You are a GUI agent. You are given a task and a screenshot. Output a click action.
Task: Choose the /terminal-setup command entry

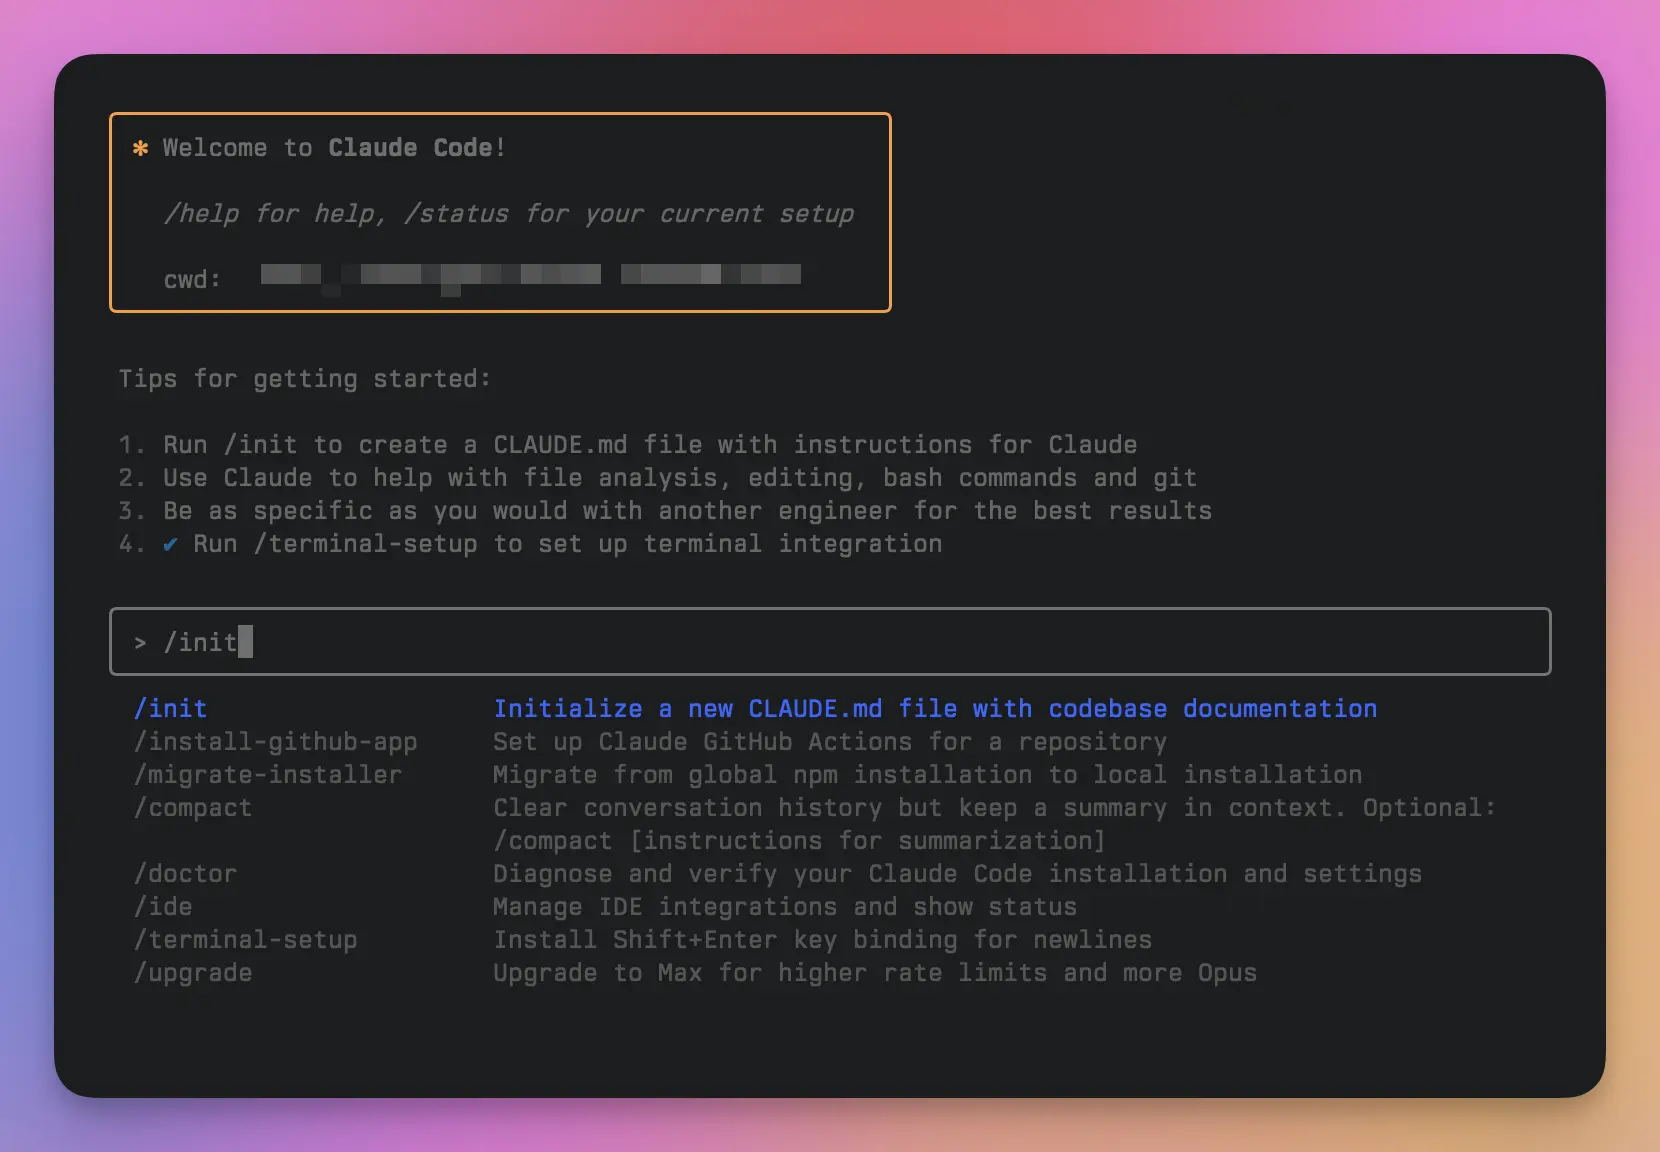pyautogui.click(x=246, y=939)
